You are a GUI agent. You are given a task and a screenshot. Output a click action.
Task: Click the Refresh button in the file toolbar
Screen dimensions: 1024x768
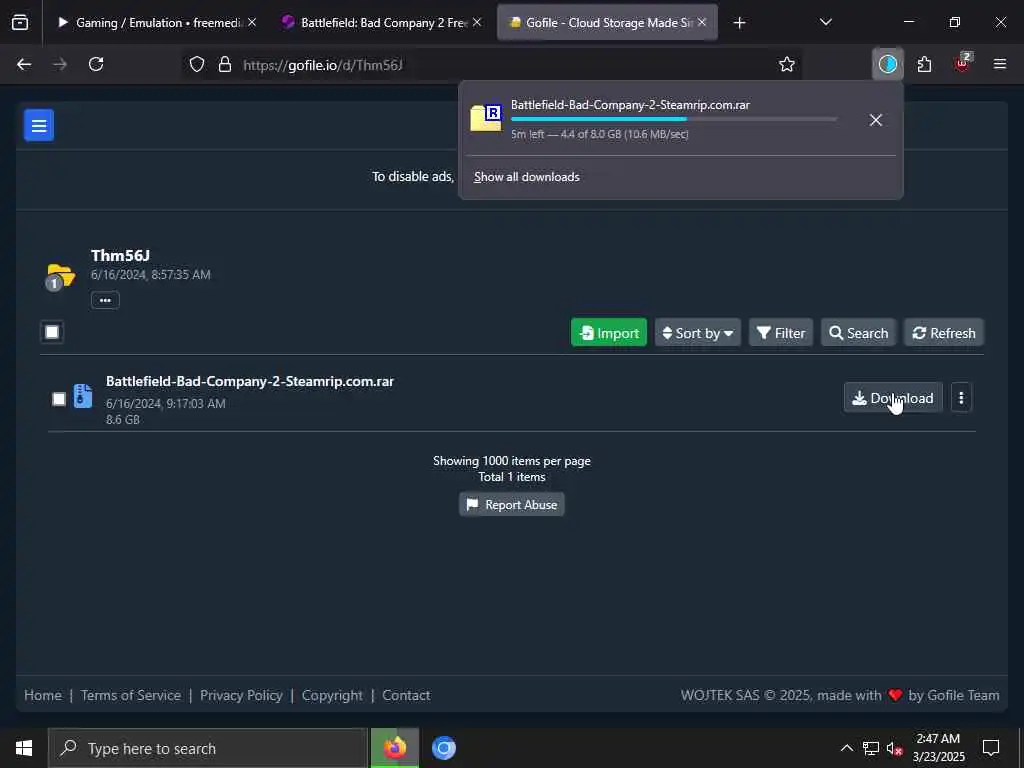tap(944, 333)
